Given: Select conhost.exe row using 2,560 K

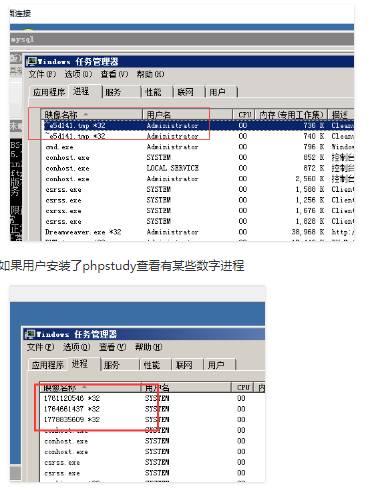Looking at the screenshot, I should coord(199,179).
